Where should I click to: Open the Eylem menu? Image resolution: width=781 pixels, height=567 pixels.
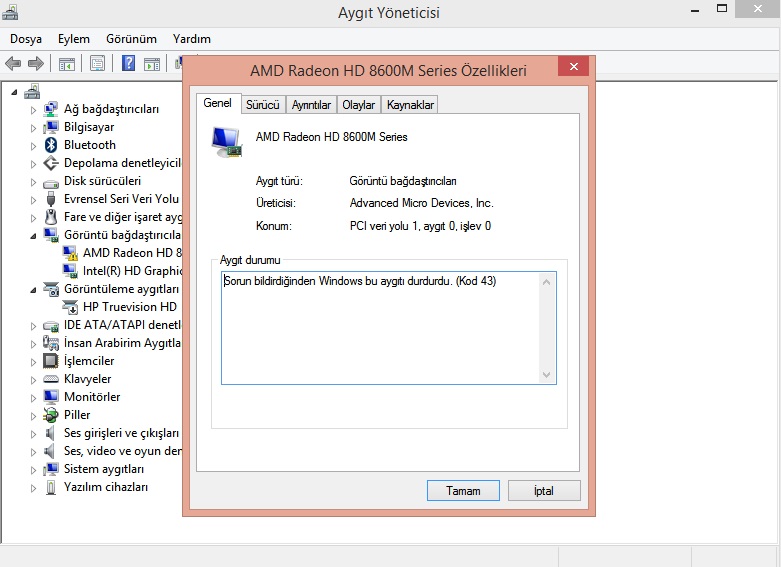pyautogui.click(x=74, y=39)
